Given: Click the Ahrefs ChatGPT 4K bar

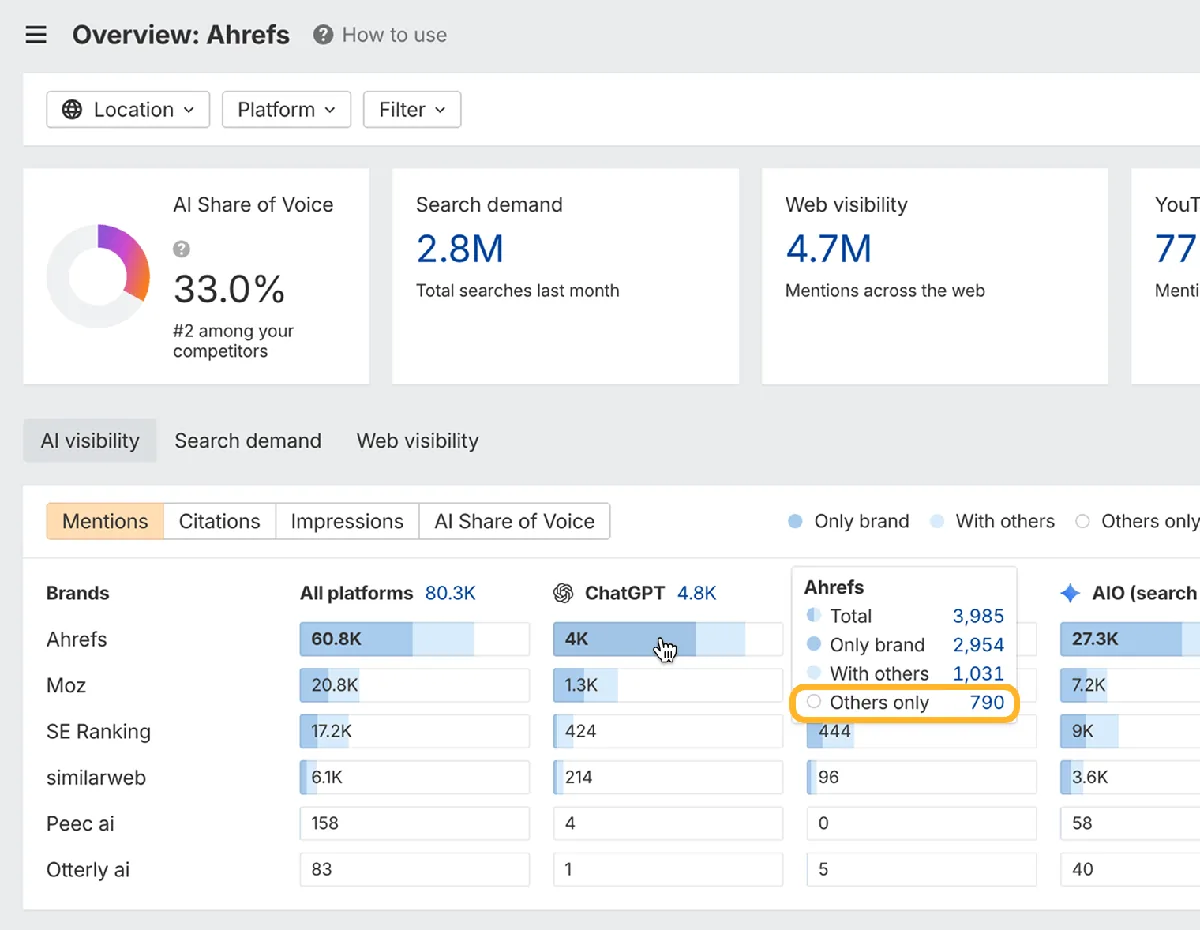Looking at the screenshot, I should [x=668, y=639].
